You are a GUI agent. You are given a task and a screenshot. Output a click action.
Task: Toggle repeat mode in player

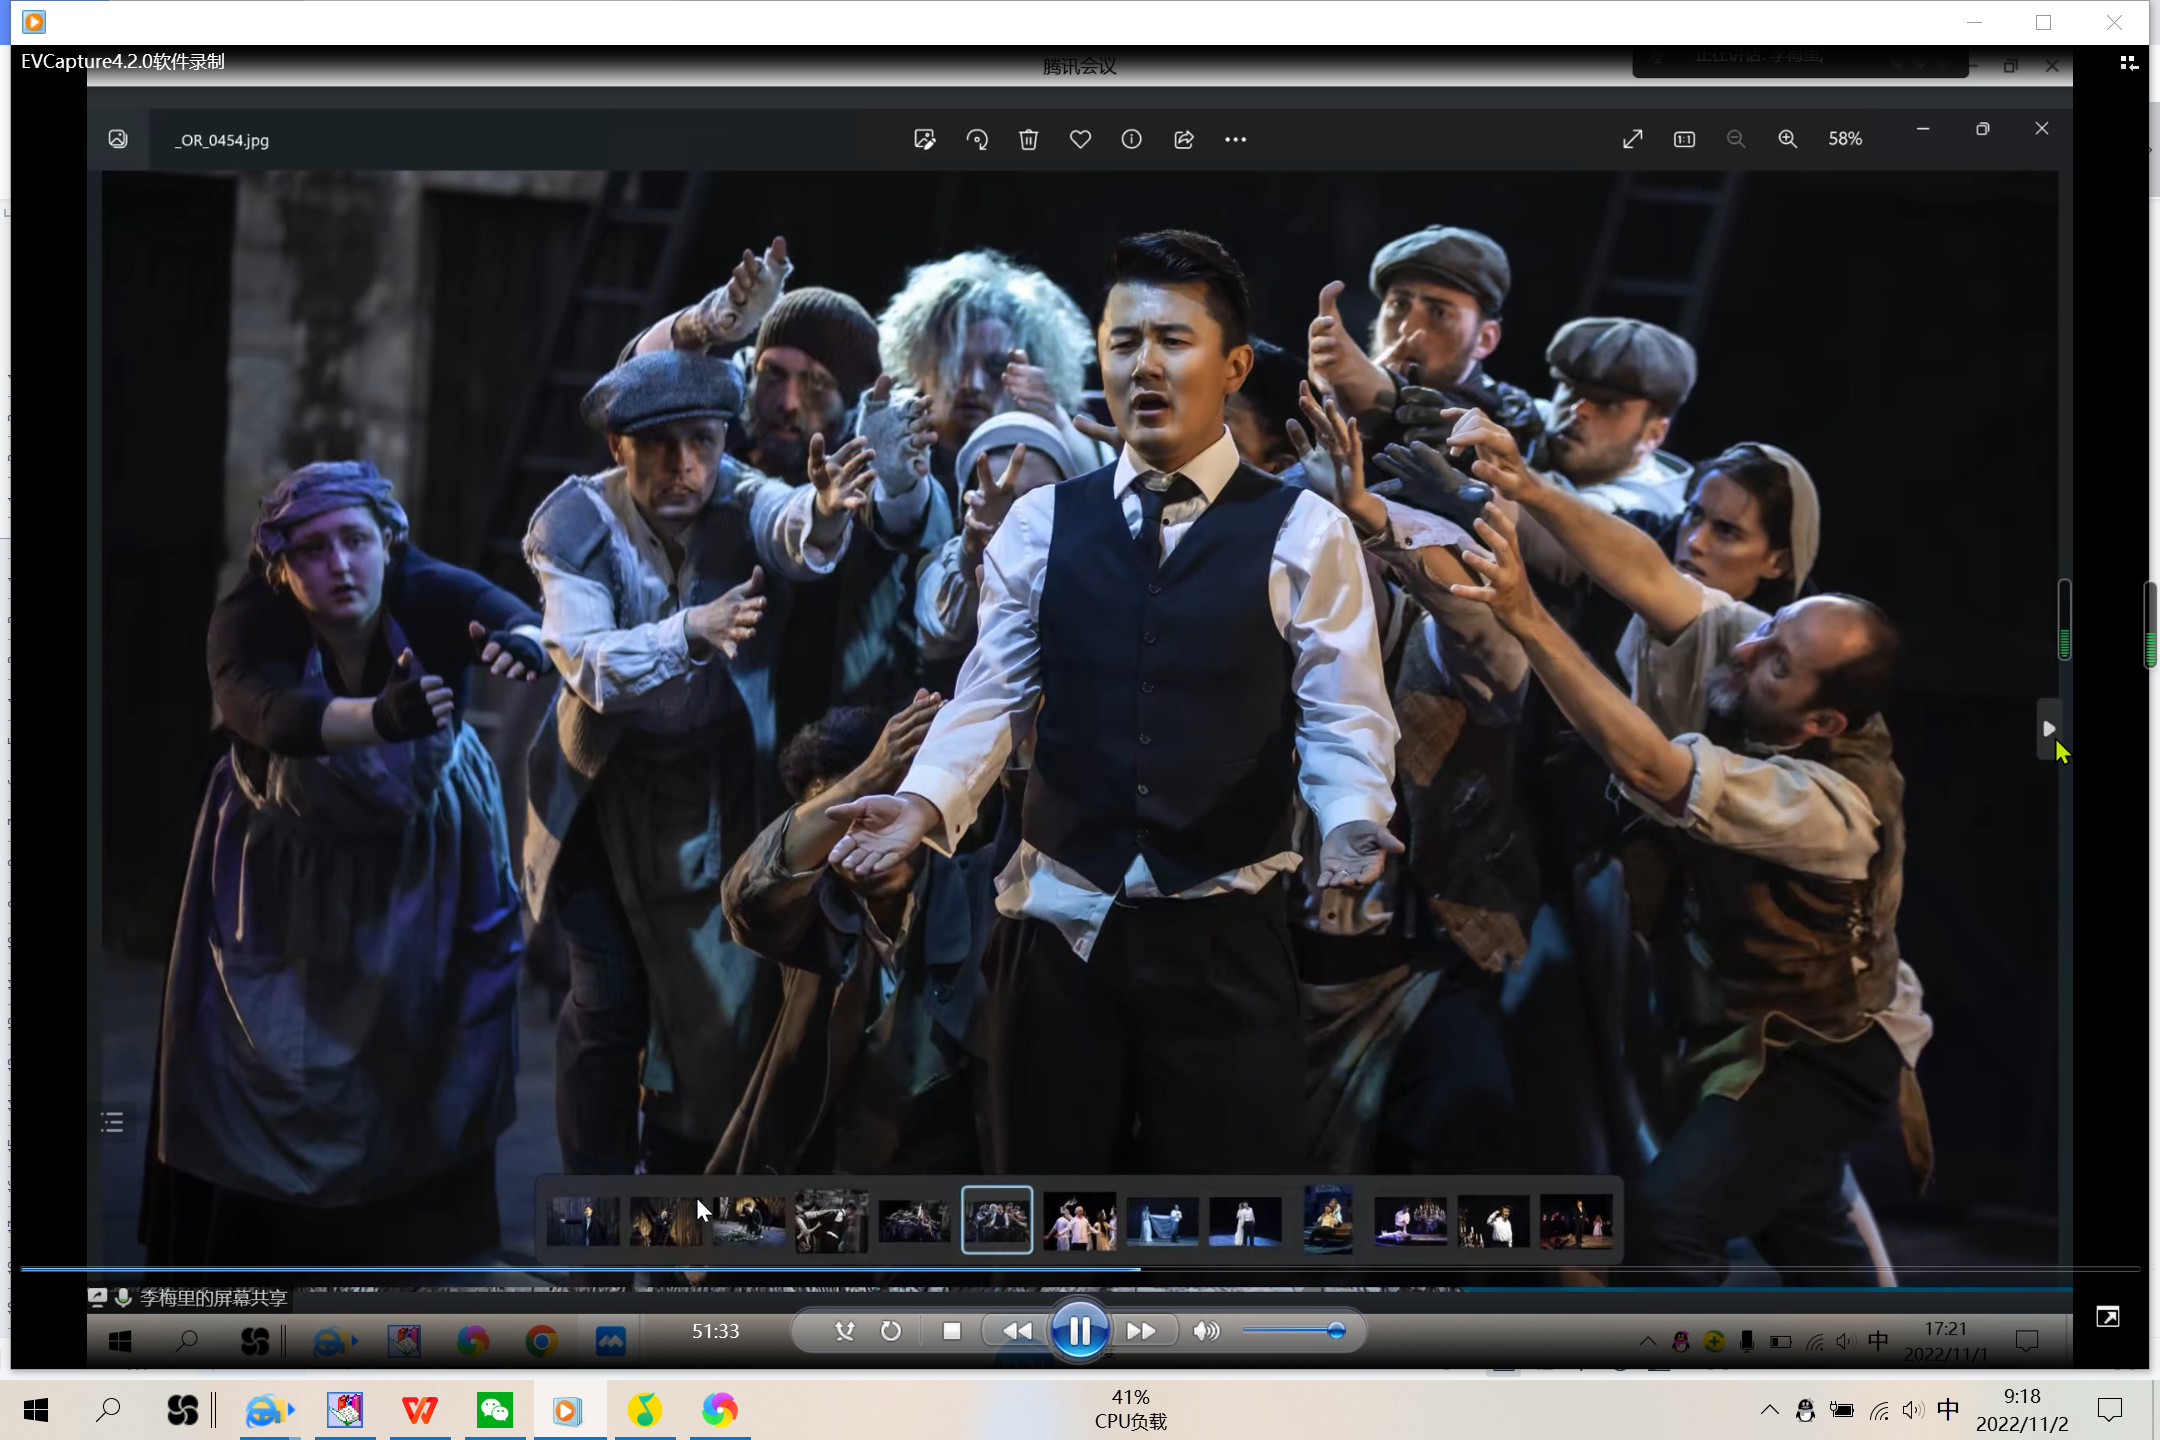tap(890, 1331)
